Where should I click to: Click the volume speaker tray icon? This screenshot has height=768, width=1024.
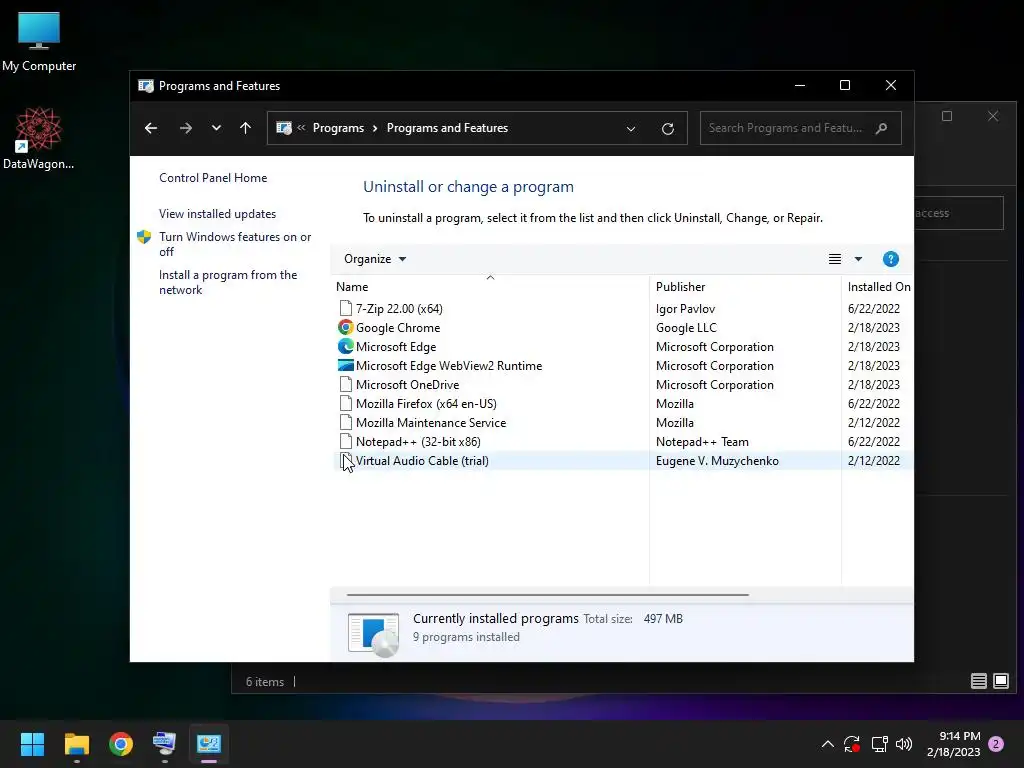pos(904,744)
